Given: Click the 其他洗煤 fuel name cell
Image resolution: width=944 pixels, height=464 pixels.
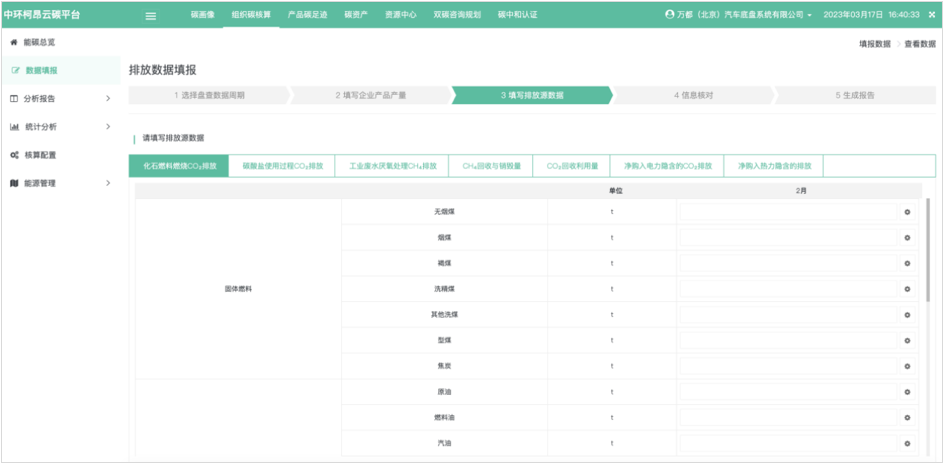Looking at the screenshot, I should point(444,315).
